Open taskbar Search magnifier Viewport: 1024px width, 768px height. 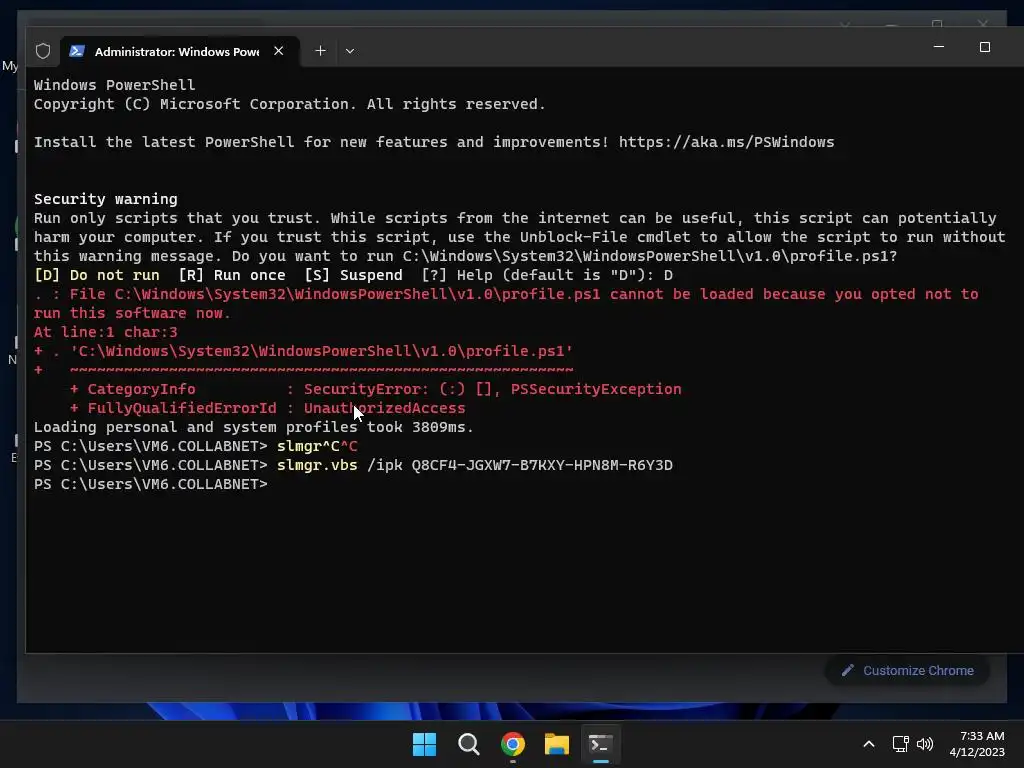[x=469, y=744]
